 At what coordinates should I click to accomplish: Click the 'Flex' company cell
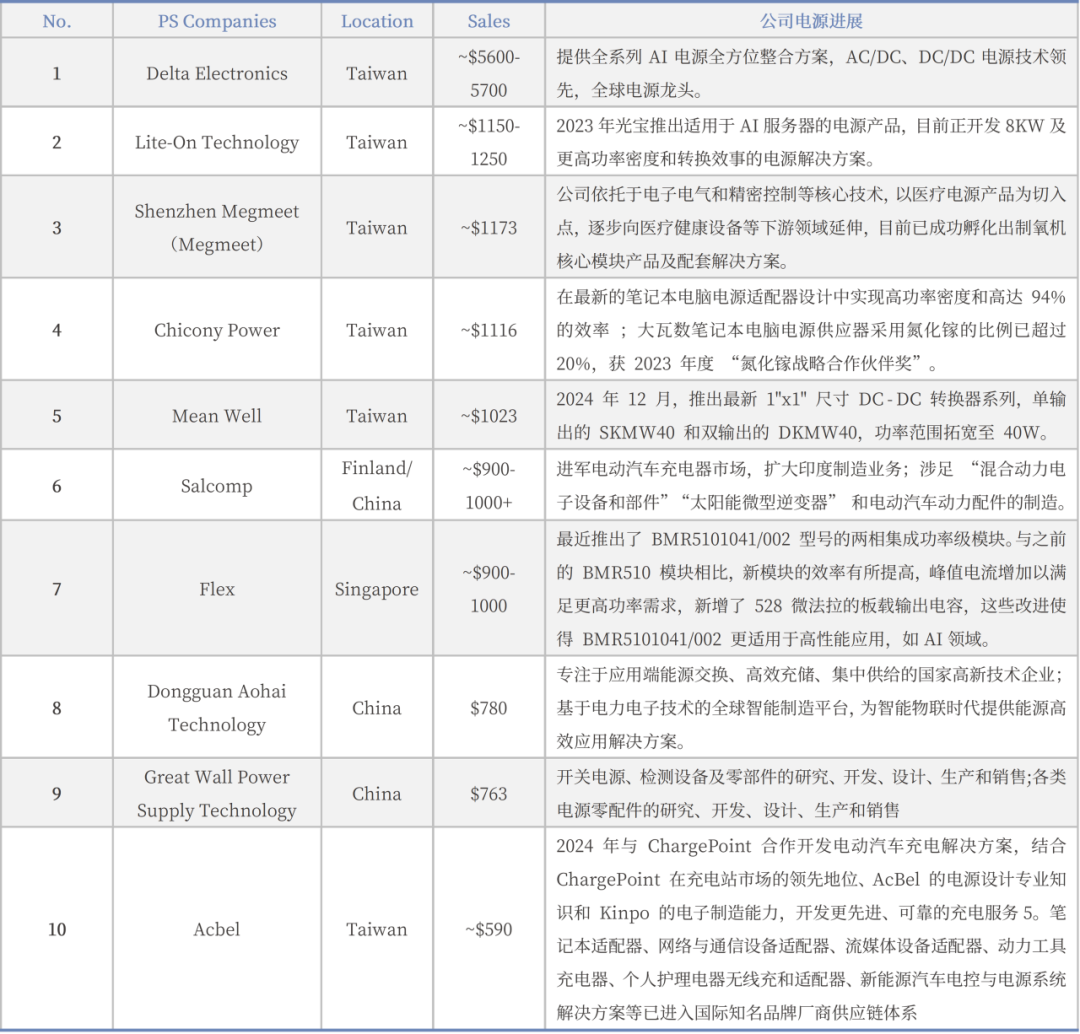[x=217, y=589]
